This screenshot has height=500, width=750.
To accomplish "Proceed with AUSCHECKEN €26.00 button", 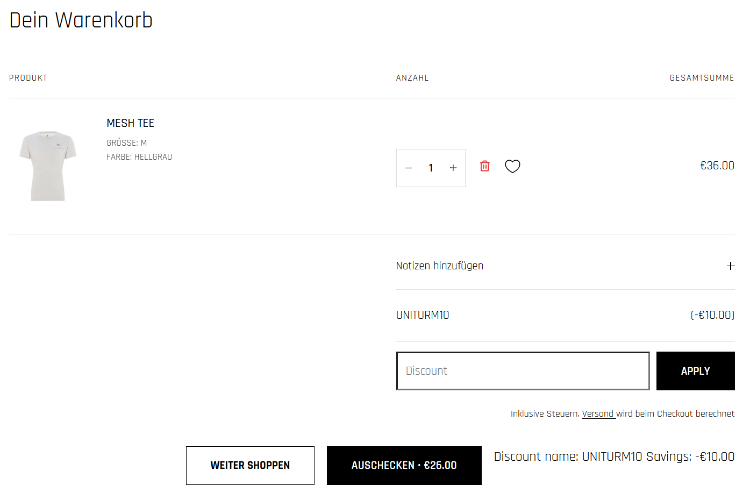I will pos(404,465).
